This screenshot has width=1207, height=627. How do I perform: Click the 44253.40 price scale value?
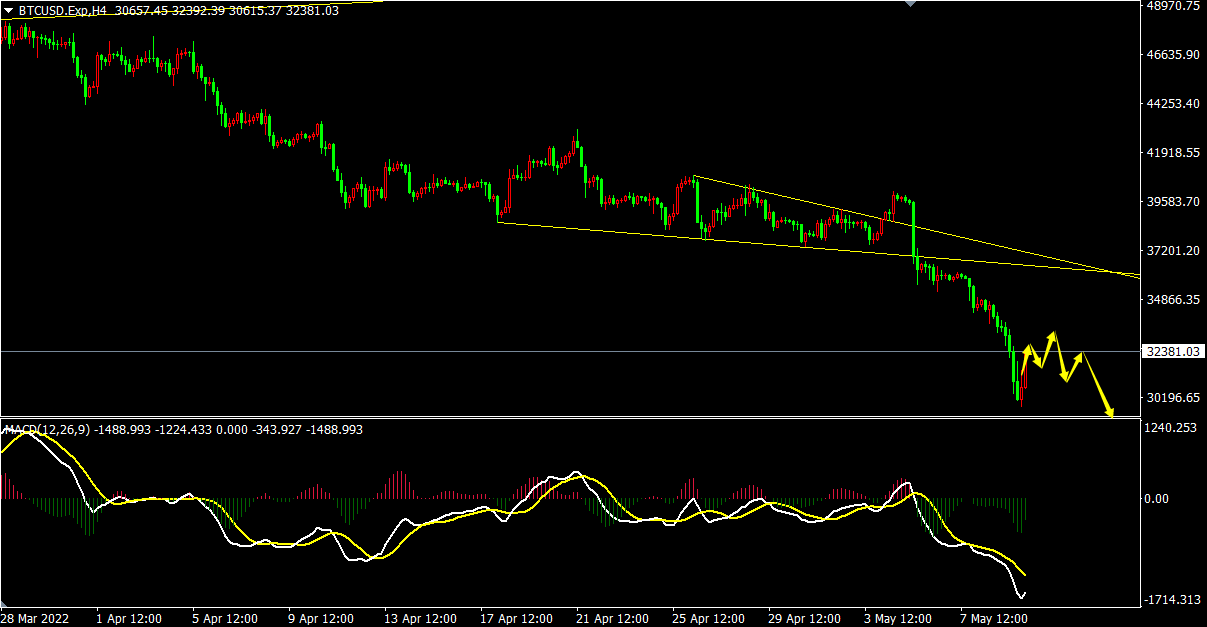click(1172, 104)
